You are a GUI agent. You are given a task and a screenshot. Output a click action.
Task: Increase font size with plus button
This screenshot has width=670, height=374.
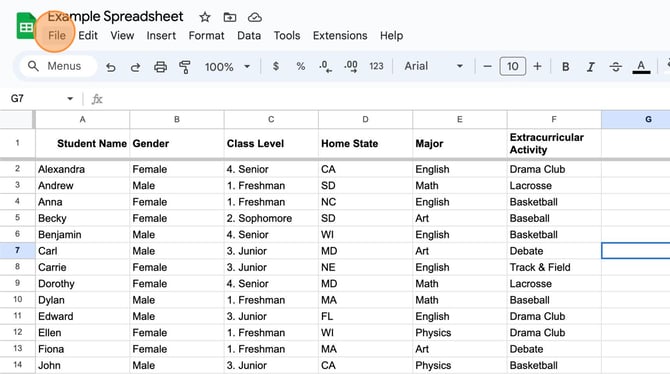[x=538, y=66]
